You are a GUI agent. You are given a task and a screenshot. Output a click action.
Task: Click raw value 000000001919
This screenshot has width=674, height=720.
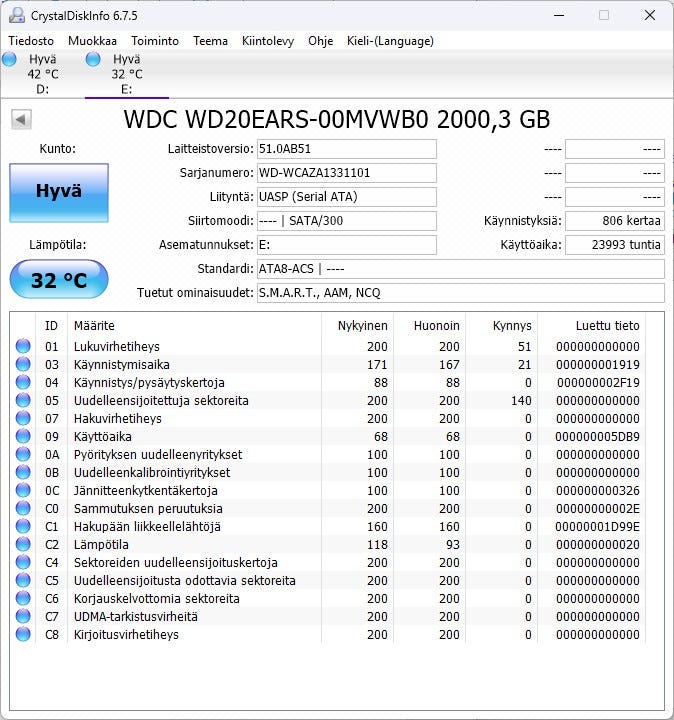(598, 365)
